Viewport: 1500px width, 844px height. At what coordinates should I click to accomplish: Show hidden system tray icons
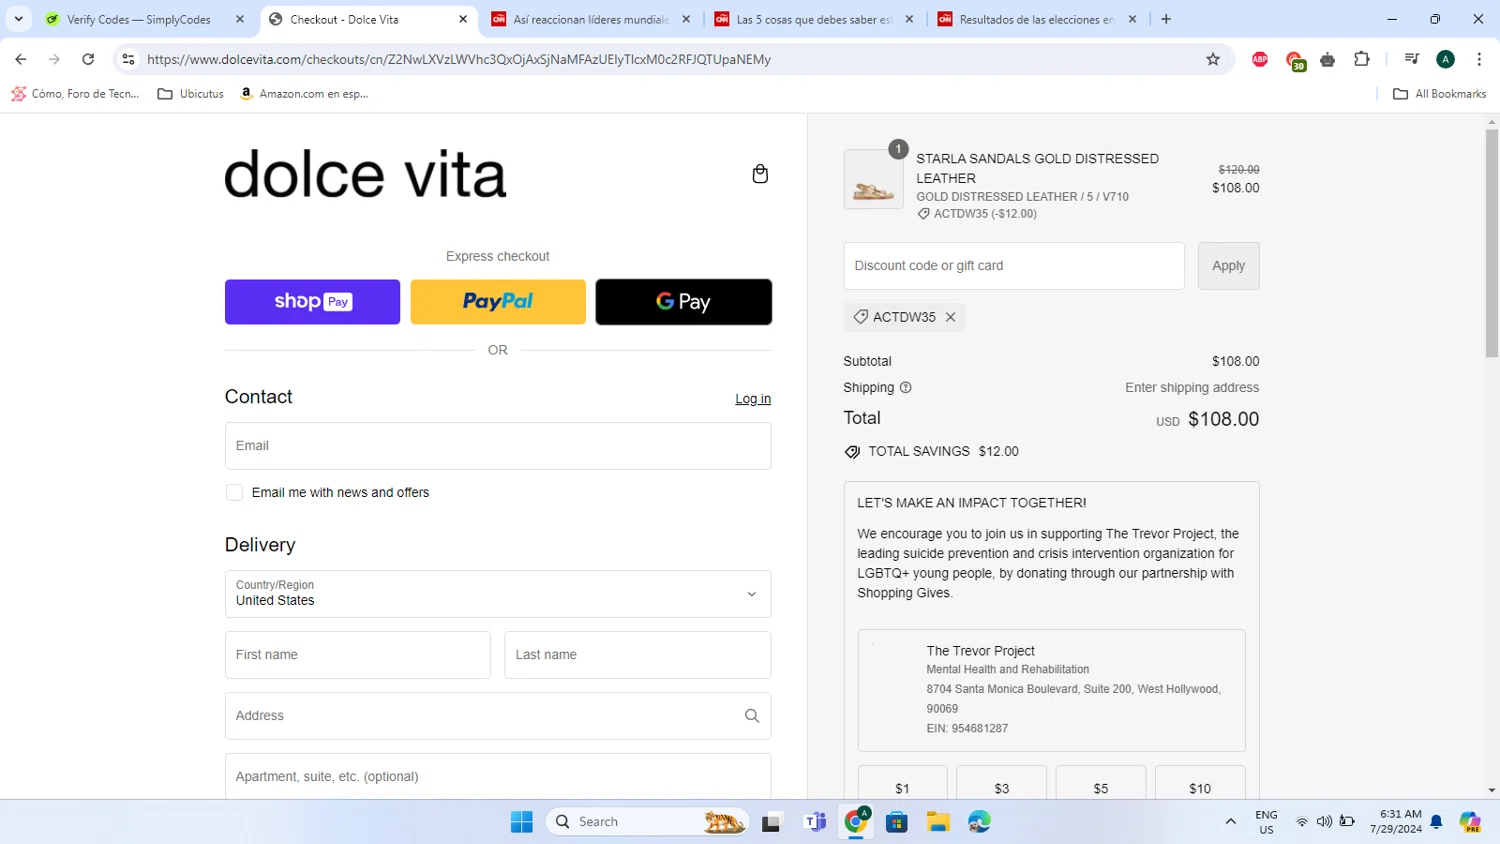(x=1230, y=822)
